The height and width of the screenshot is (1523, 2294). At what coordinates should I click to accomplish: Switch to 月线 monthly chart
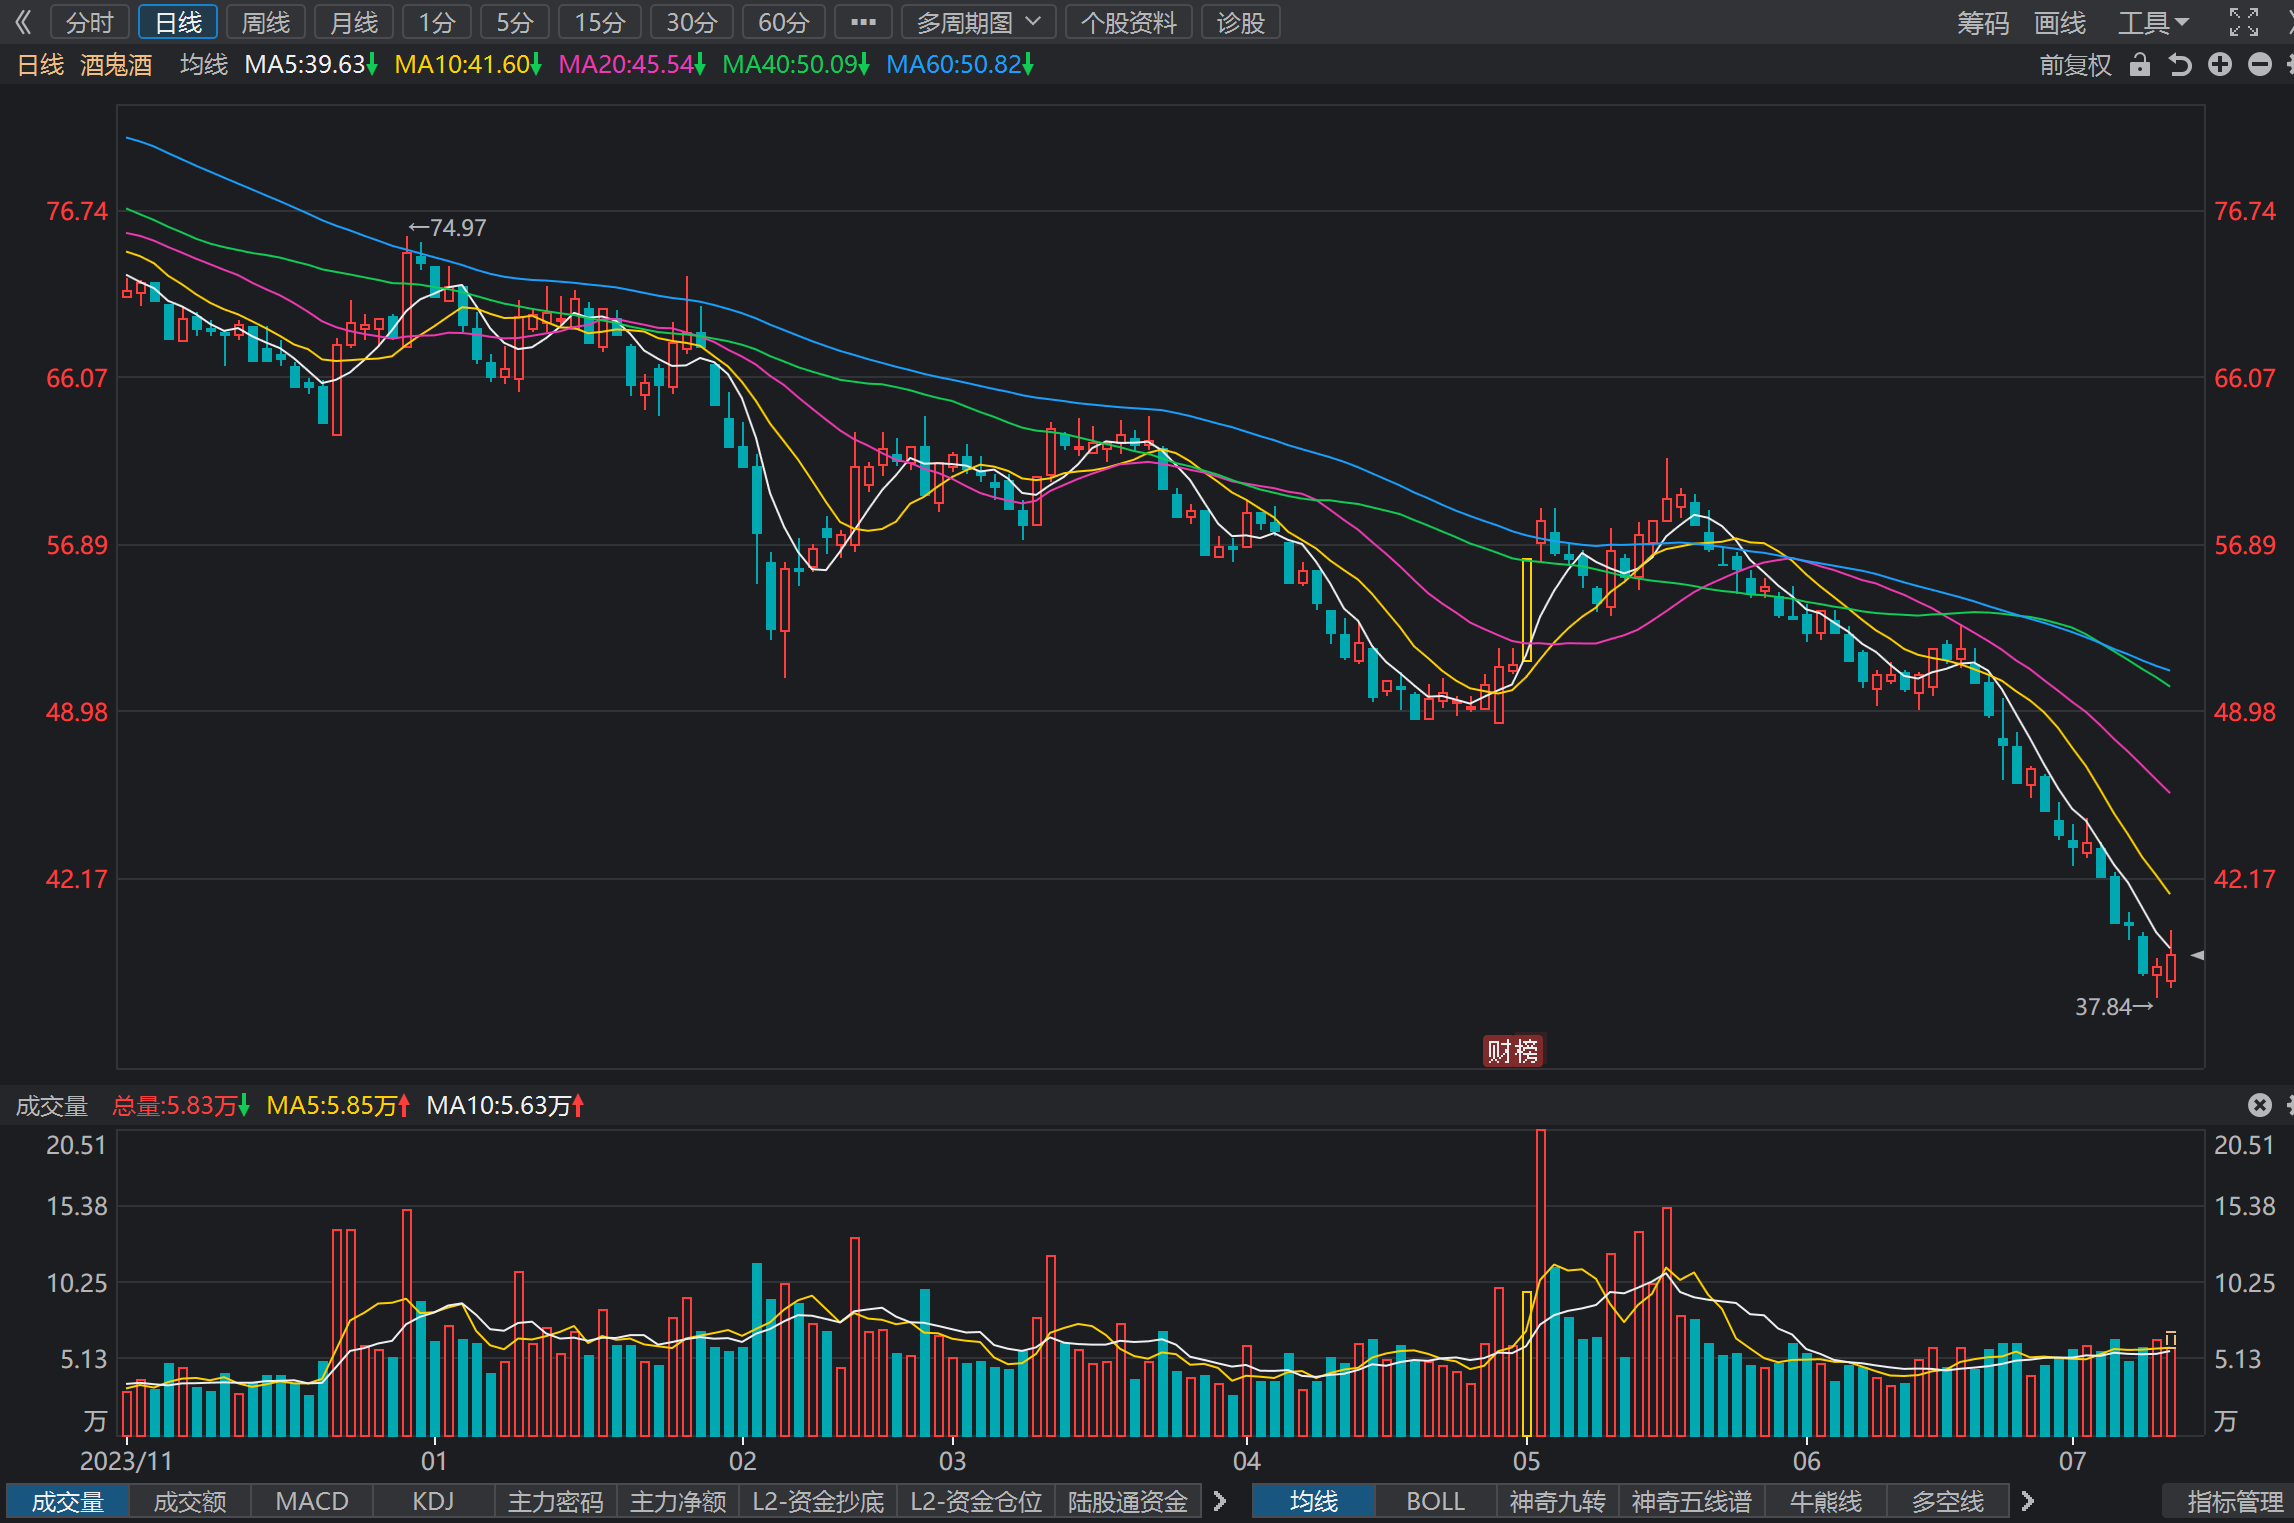tap(354, 22)
